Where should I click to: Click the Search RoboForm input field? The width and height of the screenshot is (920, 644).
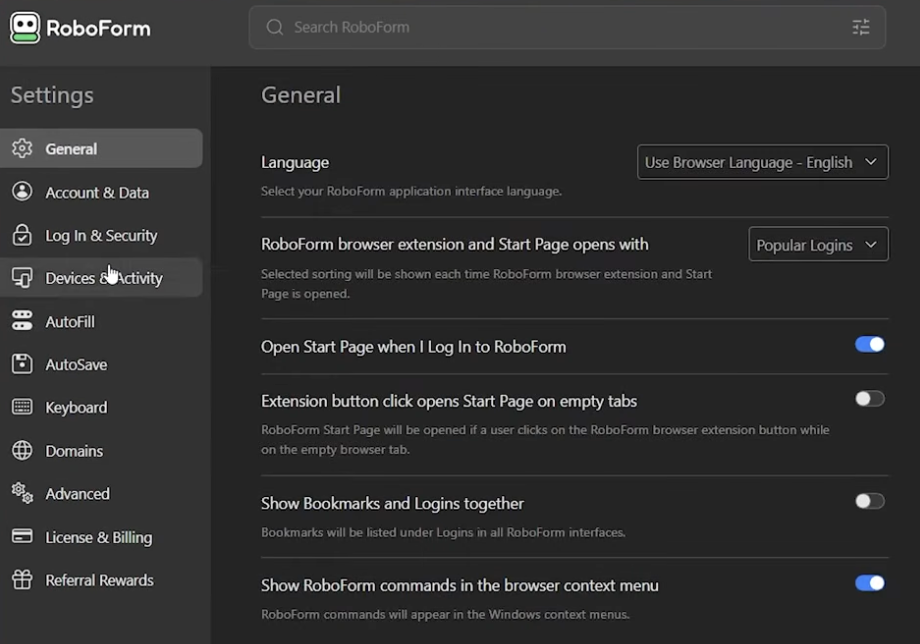[x=567, y=27]
